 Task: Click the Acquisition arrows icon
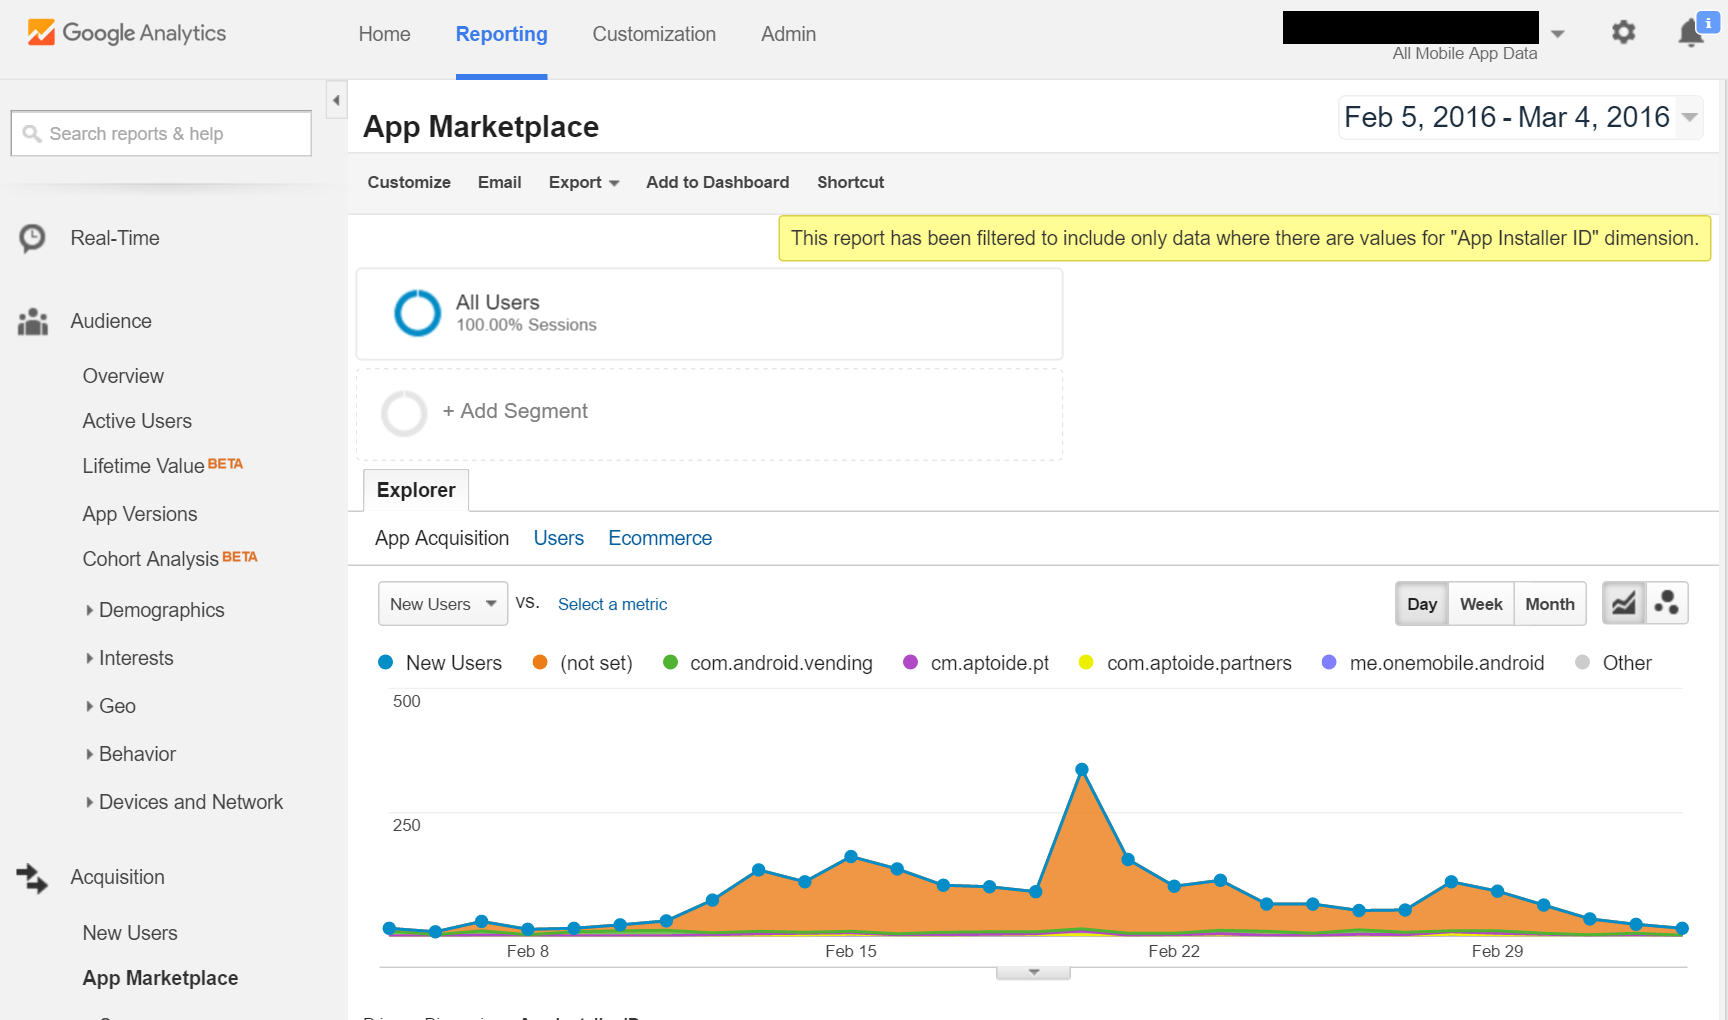pyautogui.click(x=33, y=878)
